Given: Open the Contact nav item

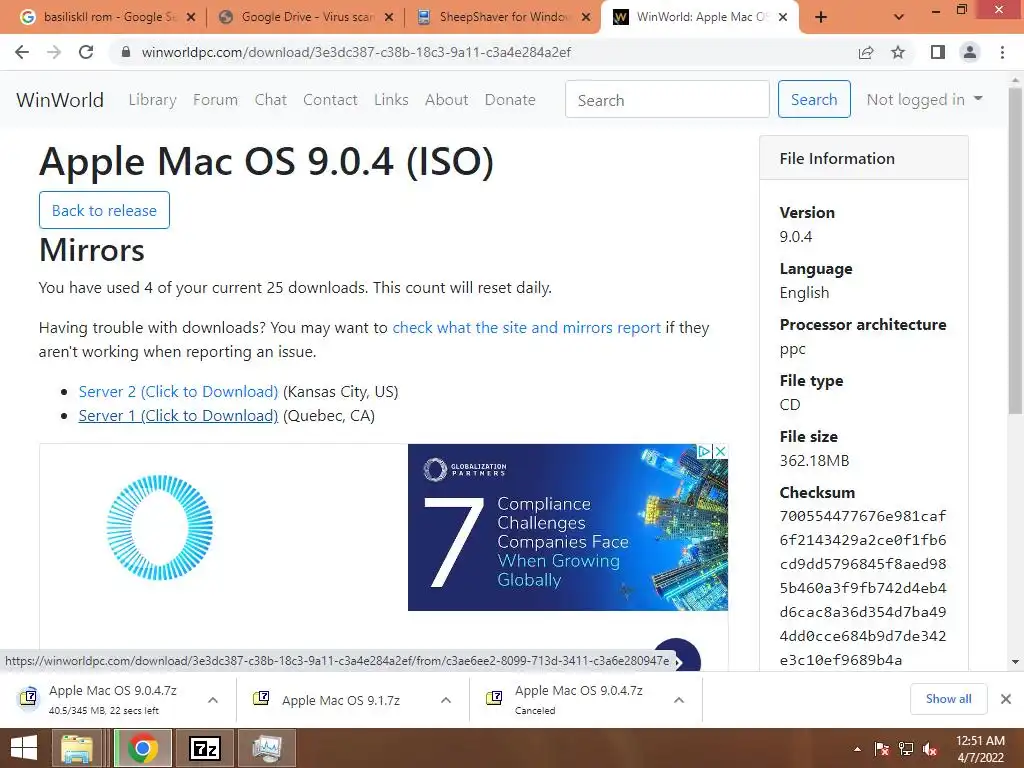Looking at the screenshot, I should [330, 100].
